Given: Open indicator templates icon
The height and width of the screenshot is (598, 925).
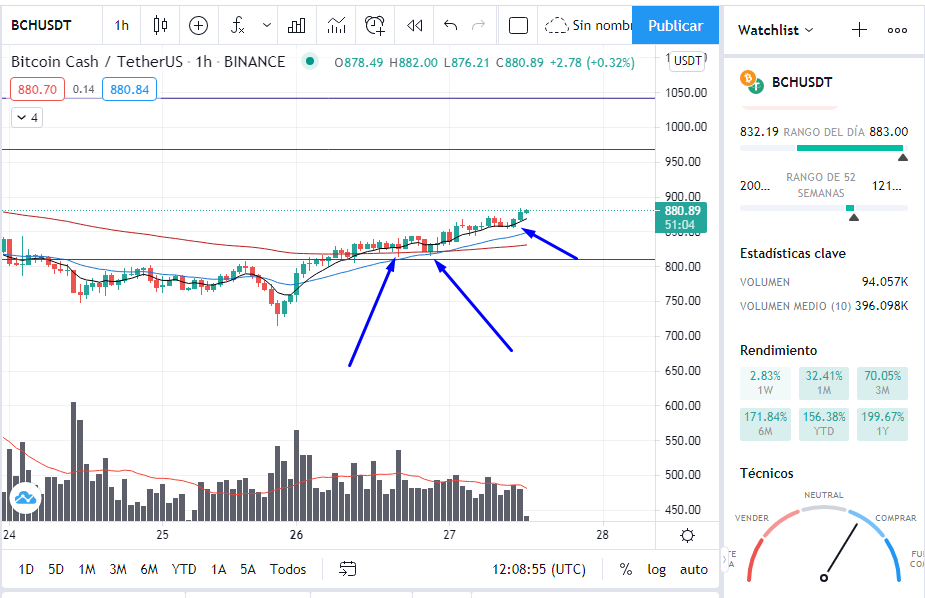Looking at the screenshot, I should pyautogui.click(x=336, y=25).
